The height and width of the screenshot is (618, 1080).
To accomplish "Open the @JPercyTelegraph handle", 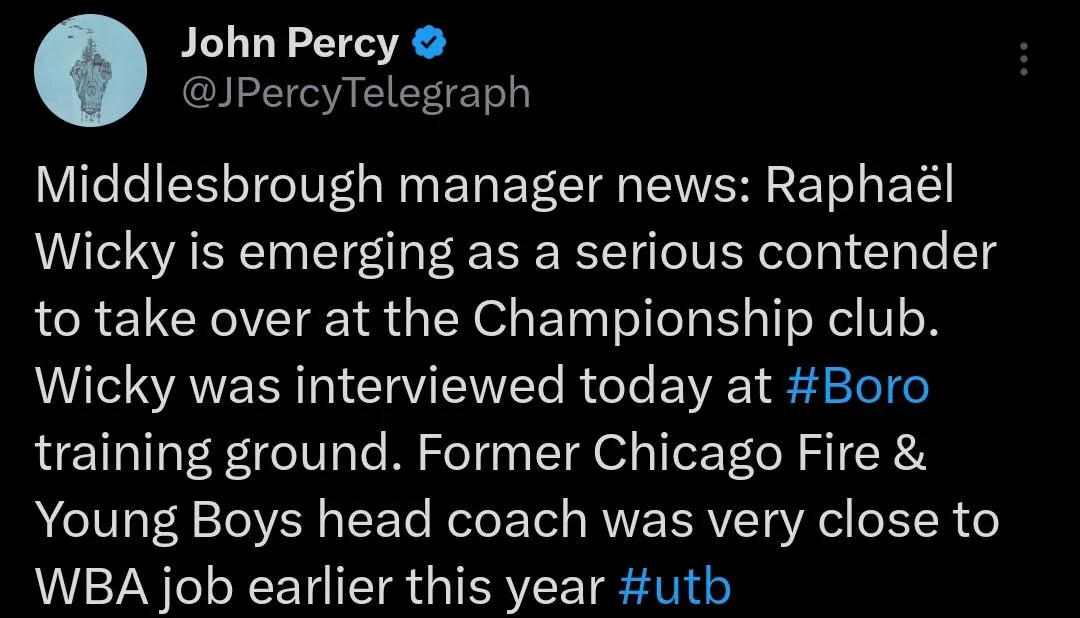I will click(355, 92).
